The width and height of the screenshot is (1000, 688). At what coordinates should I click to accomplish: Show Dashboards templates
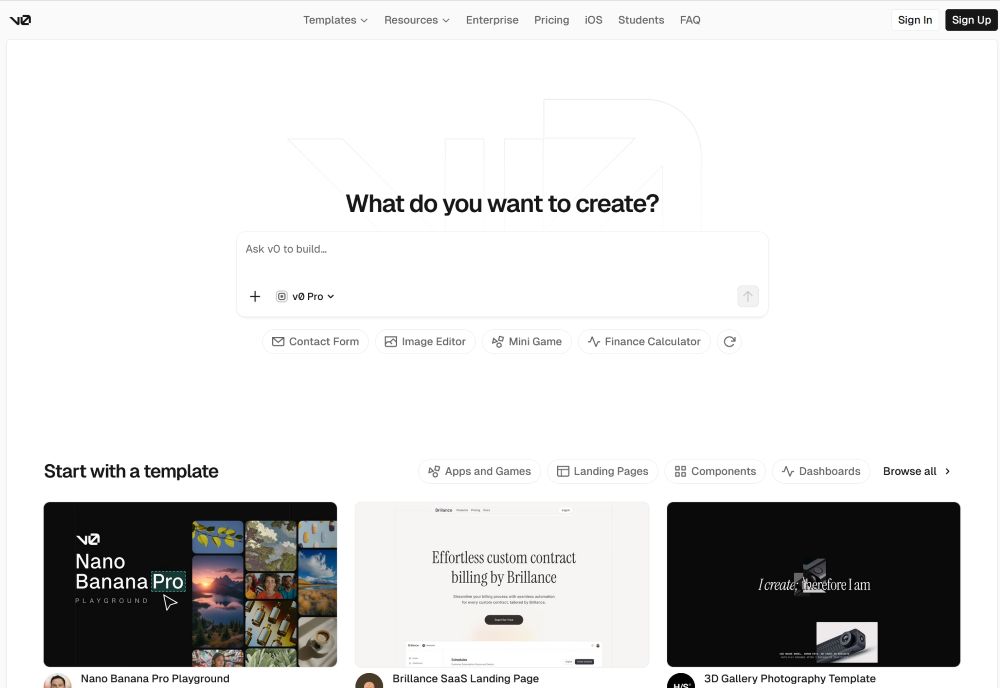[820, 472]
